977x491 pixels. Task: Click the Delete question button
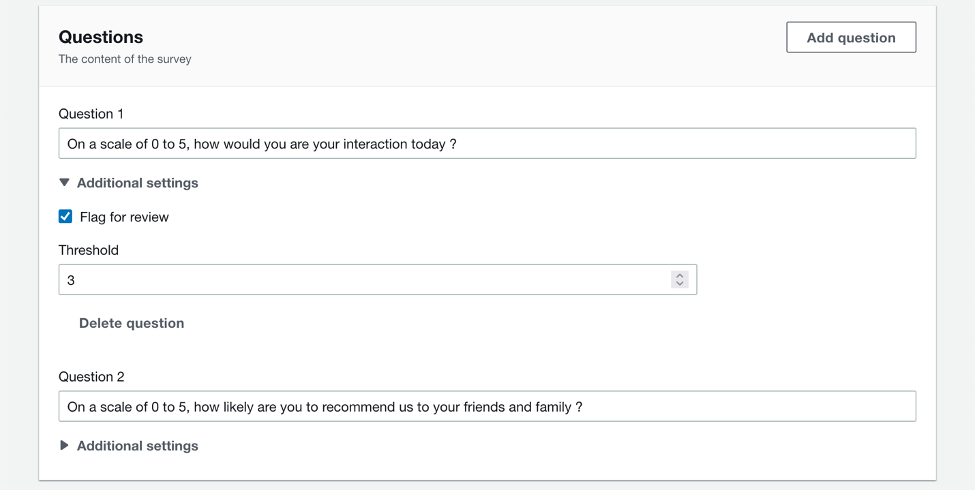[x=131, y=323]
